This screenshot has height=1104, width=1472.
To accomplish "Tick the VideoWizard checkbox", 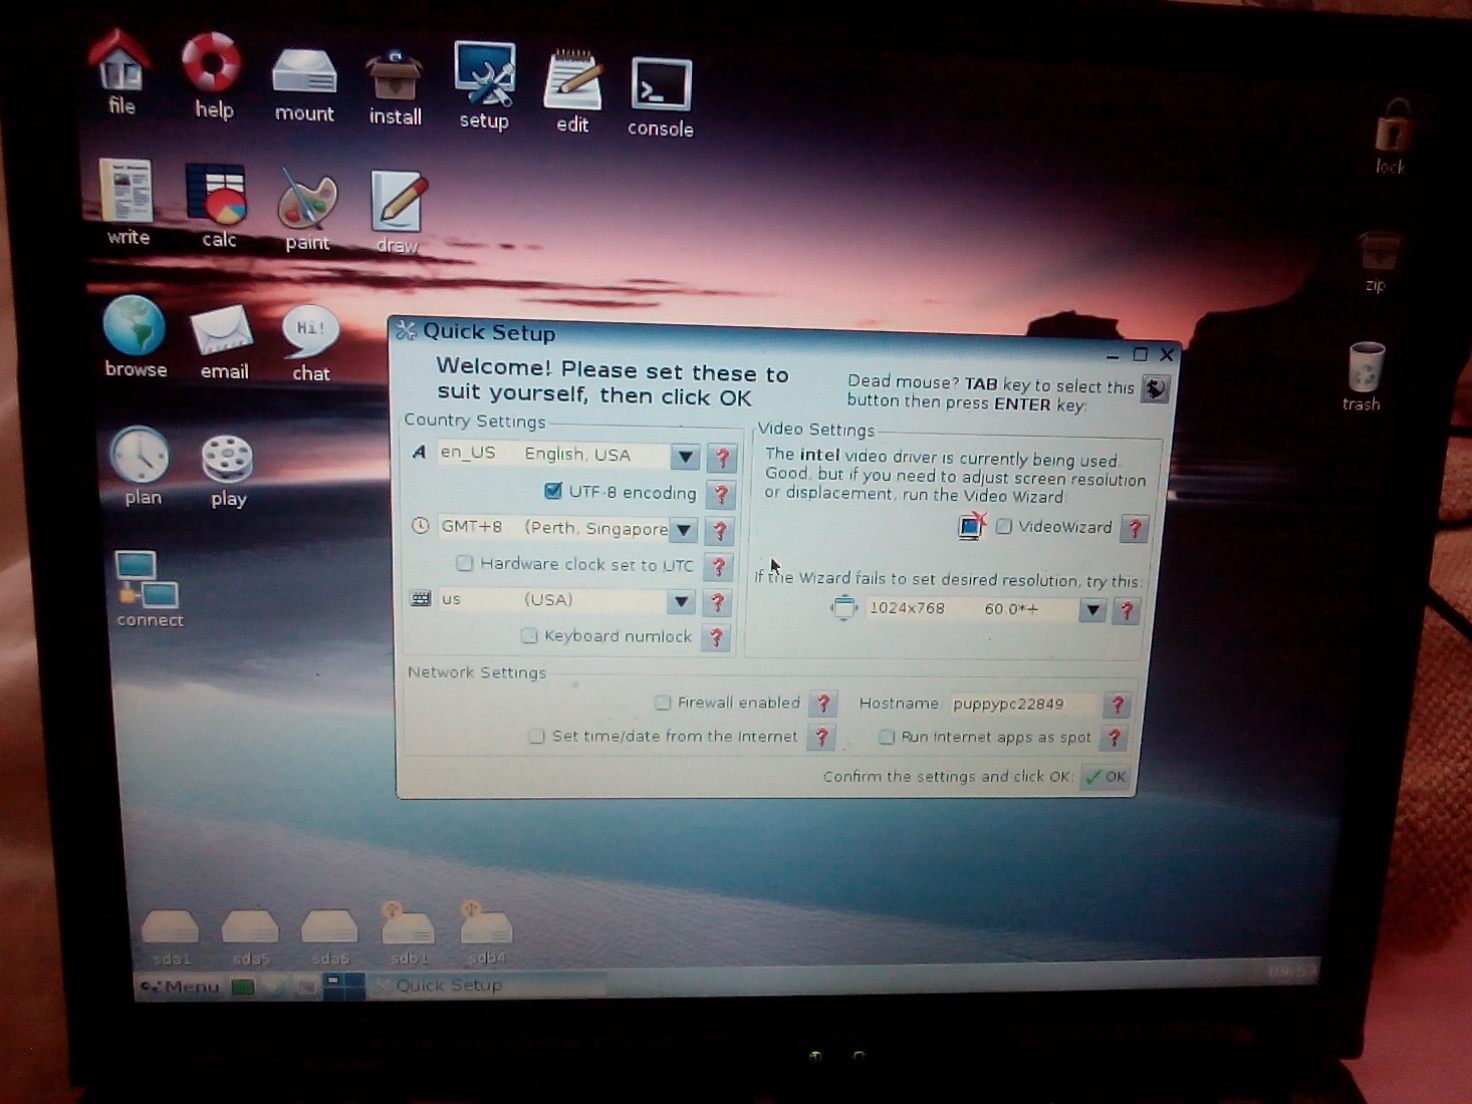I will point(1004,526).
